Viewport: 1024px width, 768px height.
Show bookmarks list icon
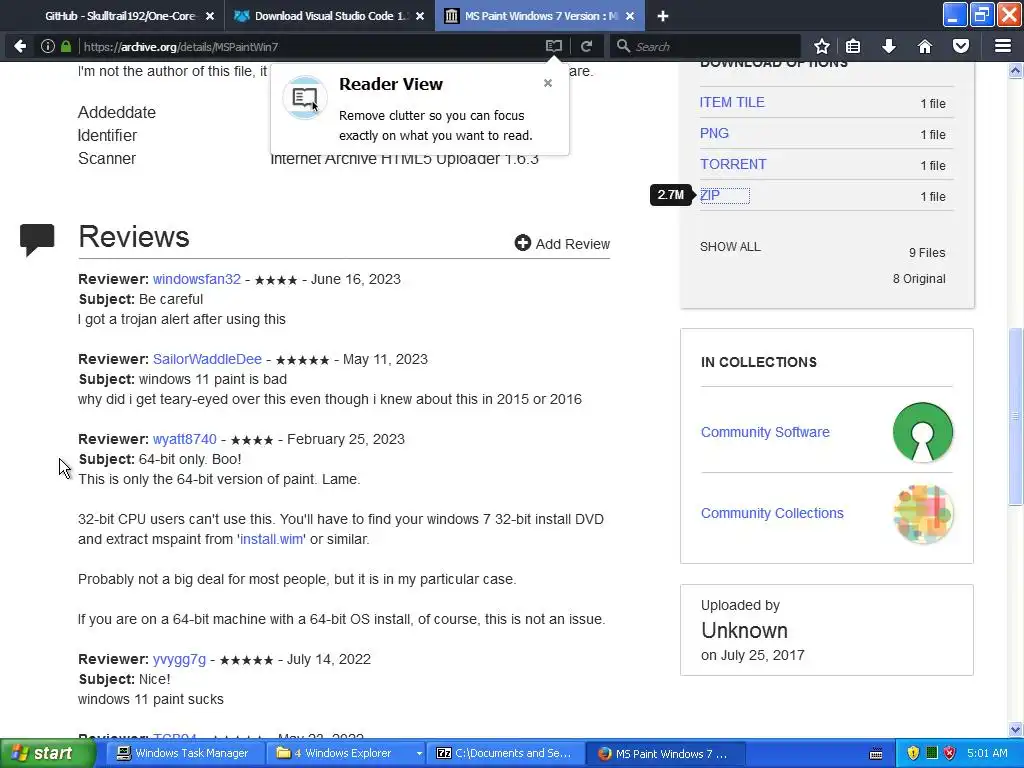[x=853, y=46]
